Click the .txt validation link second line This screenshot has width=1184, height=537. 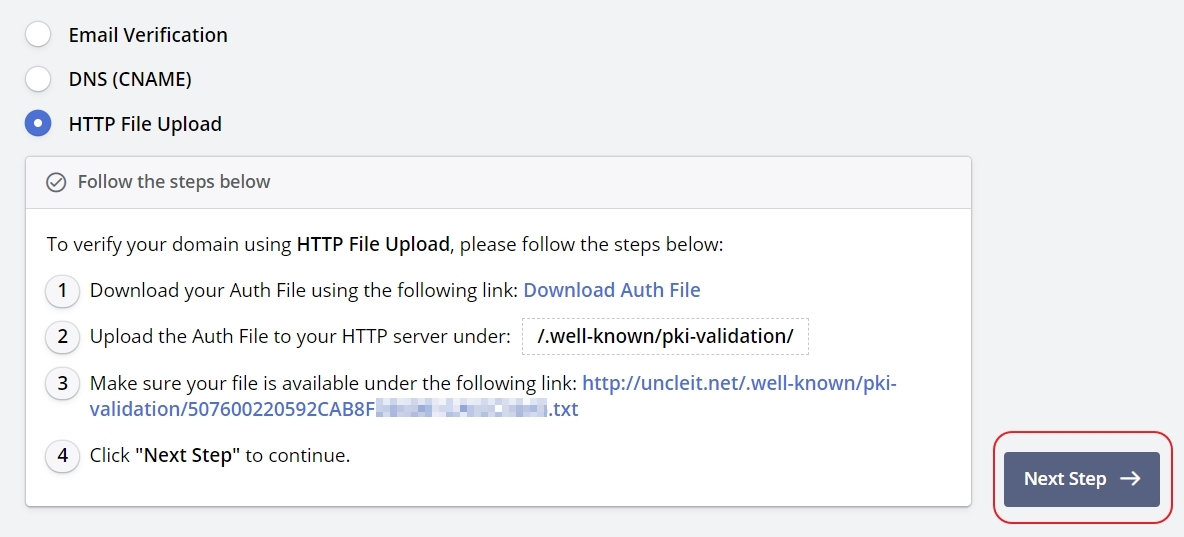tap(333, 409)
